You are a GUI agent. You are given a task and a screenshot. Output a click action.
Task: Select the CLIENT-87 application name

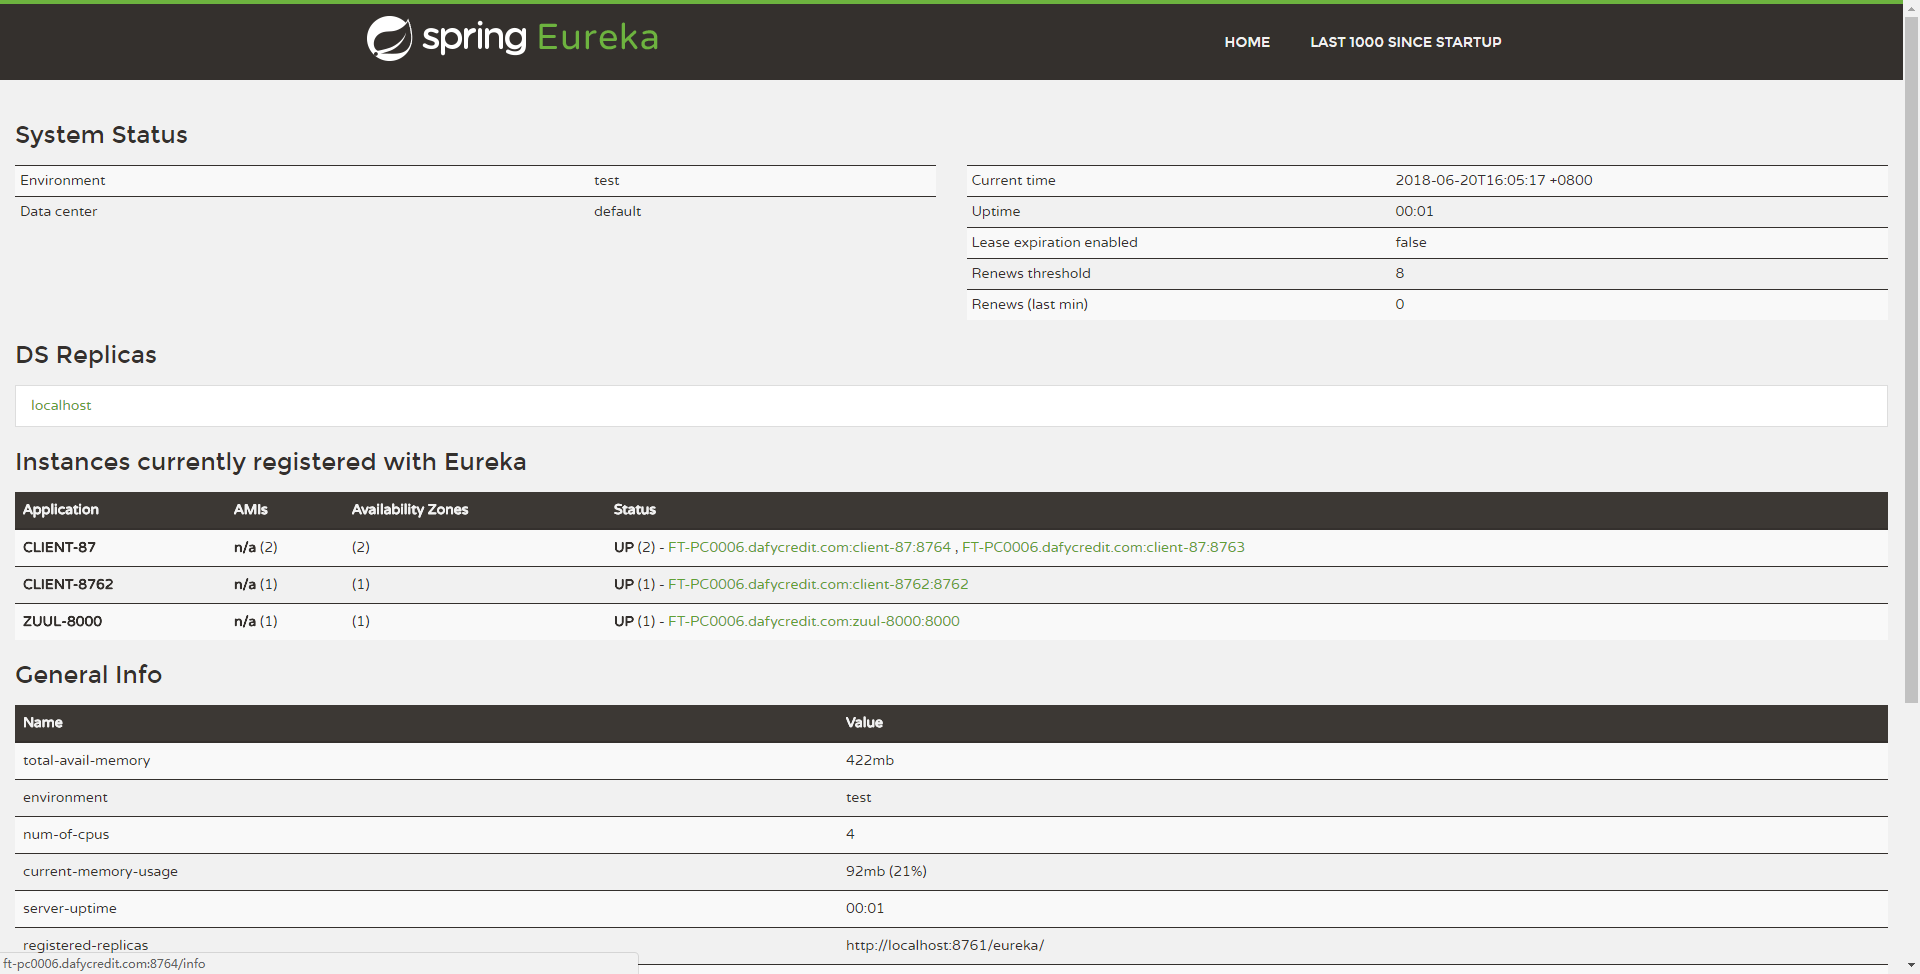pyautogui.click(x=59, y=547)
